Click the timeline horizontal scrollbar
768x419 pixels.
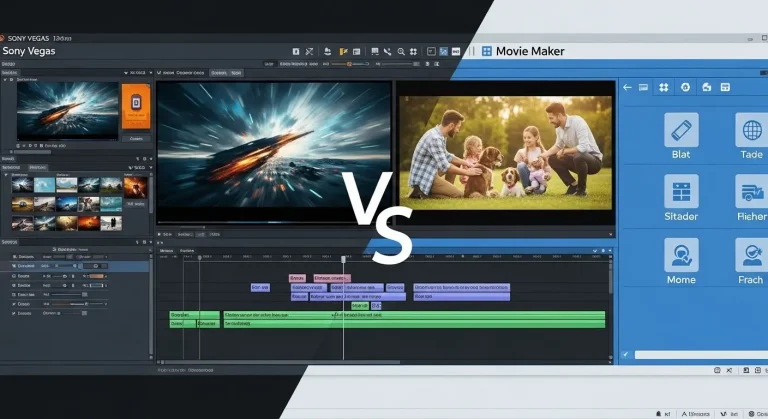tap(281, 362)
